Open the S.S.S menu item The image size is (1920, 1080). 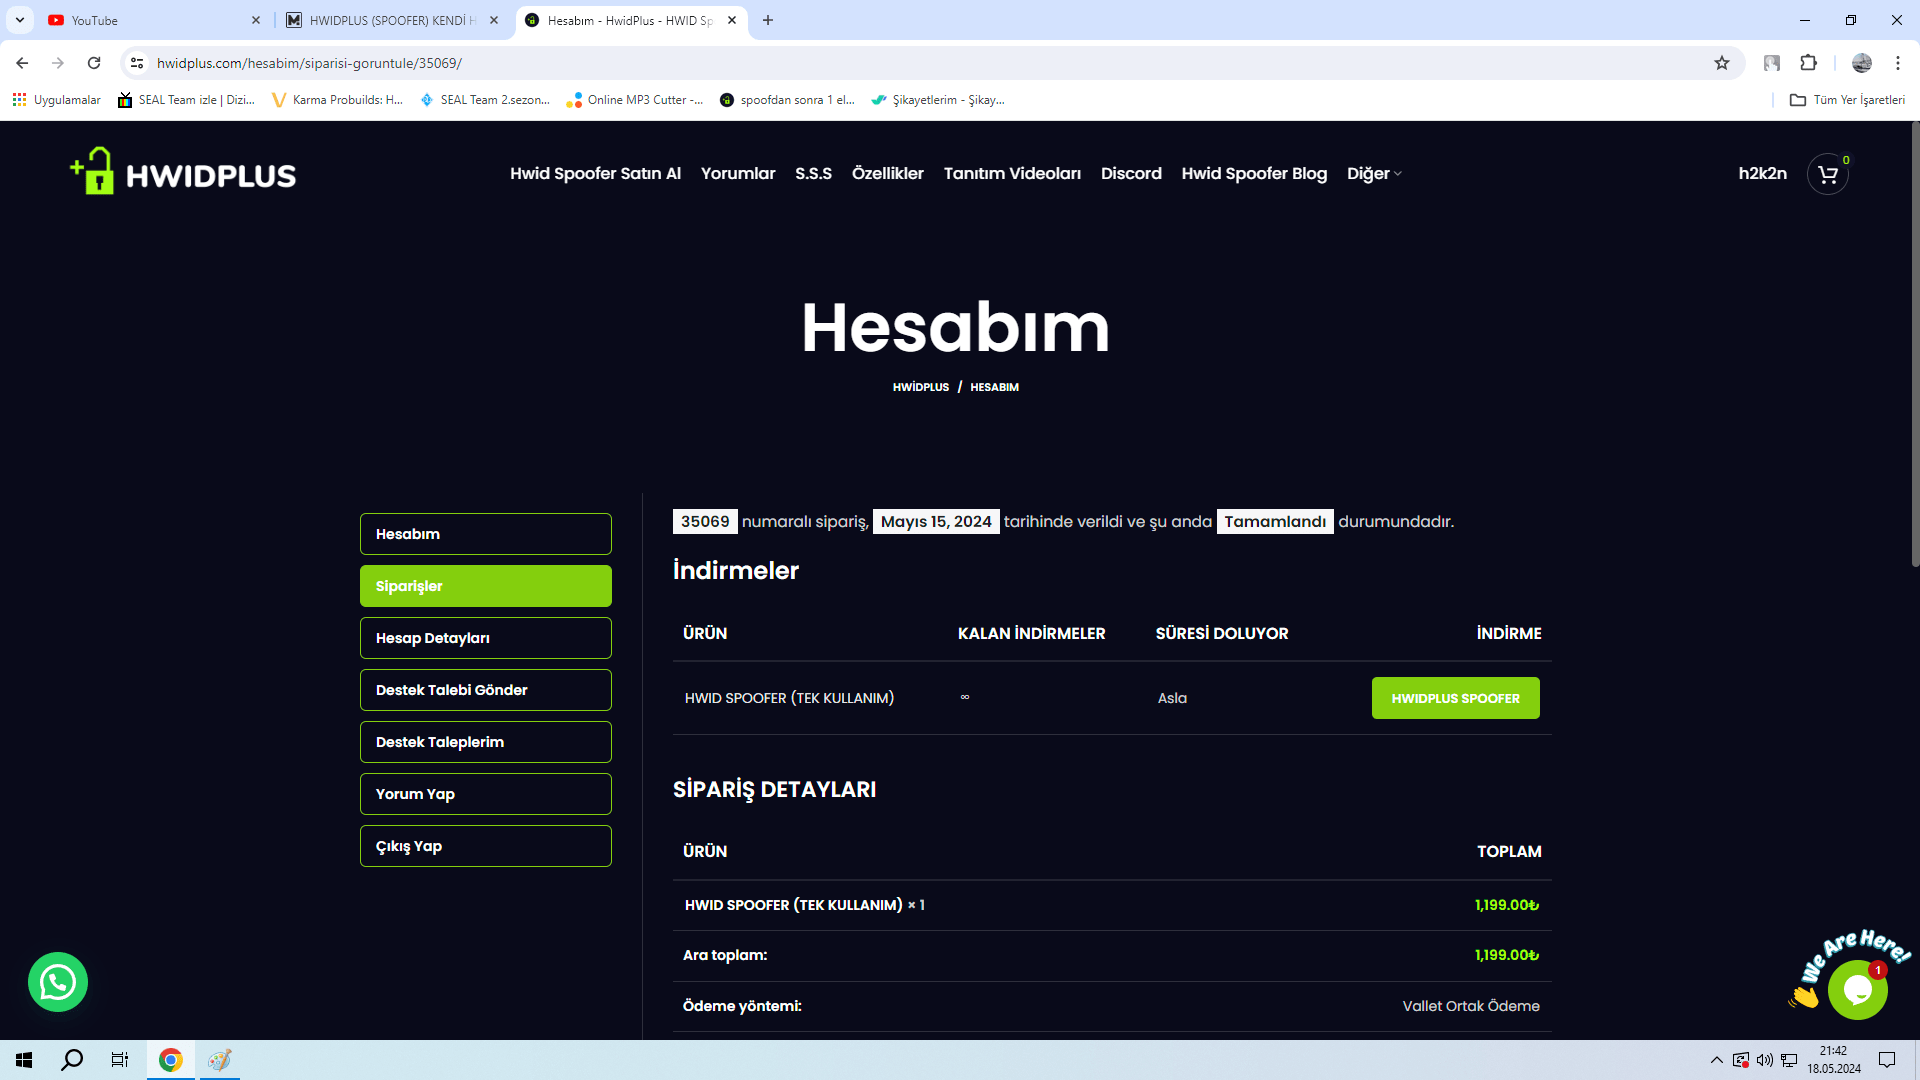point(813,174)
